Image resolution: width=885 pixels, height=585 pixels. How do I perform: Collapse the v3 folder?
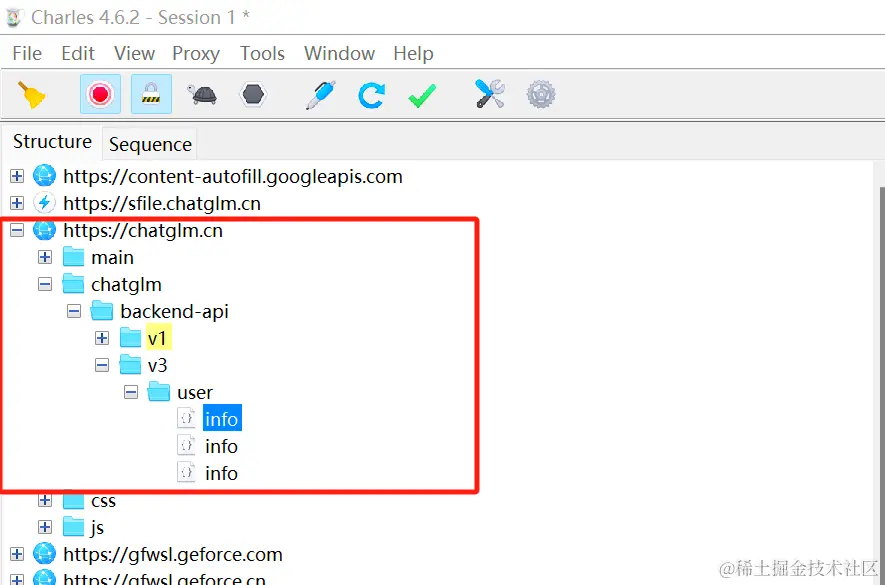(102, 365)
